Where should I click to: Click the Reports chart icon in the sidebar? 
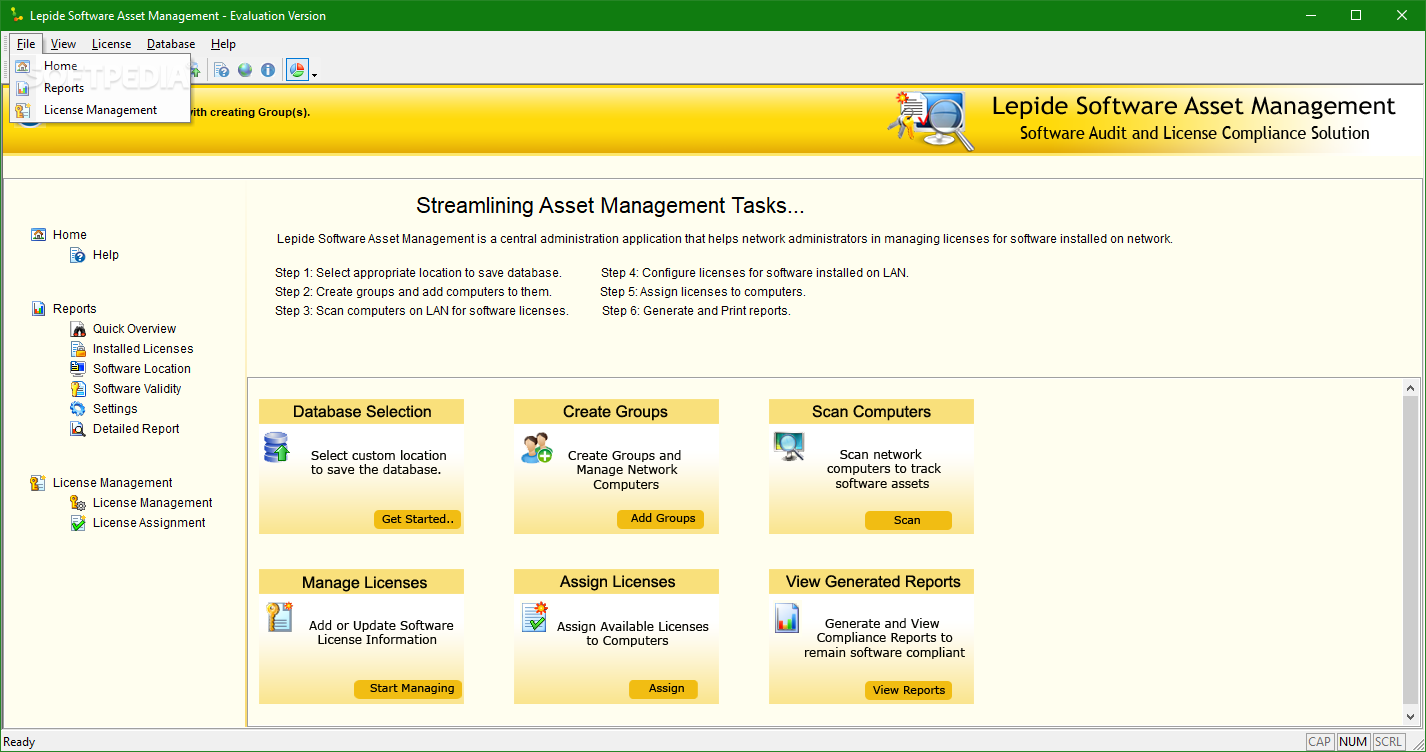pyautogui.click(x=38, y=309)
